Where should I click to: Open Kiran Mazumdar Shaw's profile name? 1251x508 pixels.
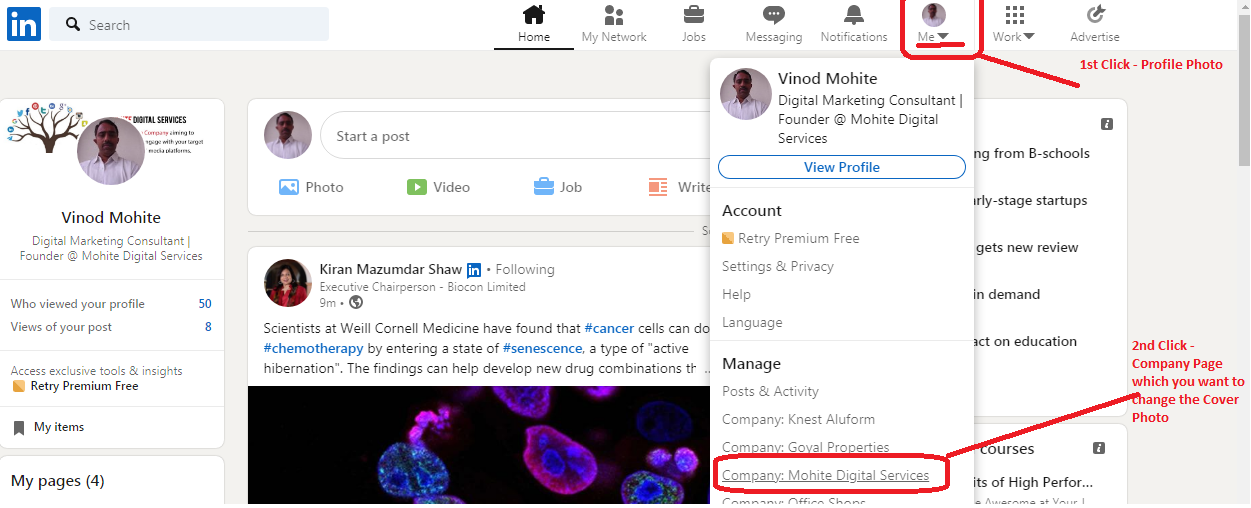391,269
